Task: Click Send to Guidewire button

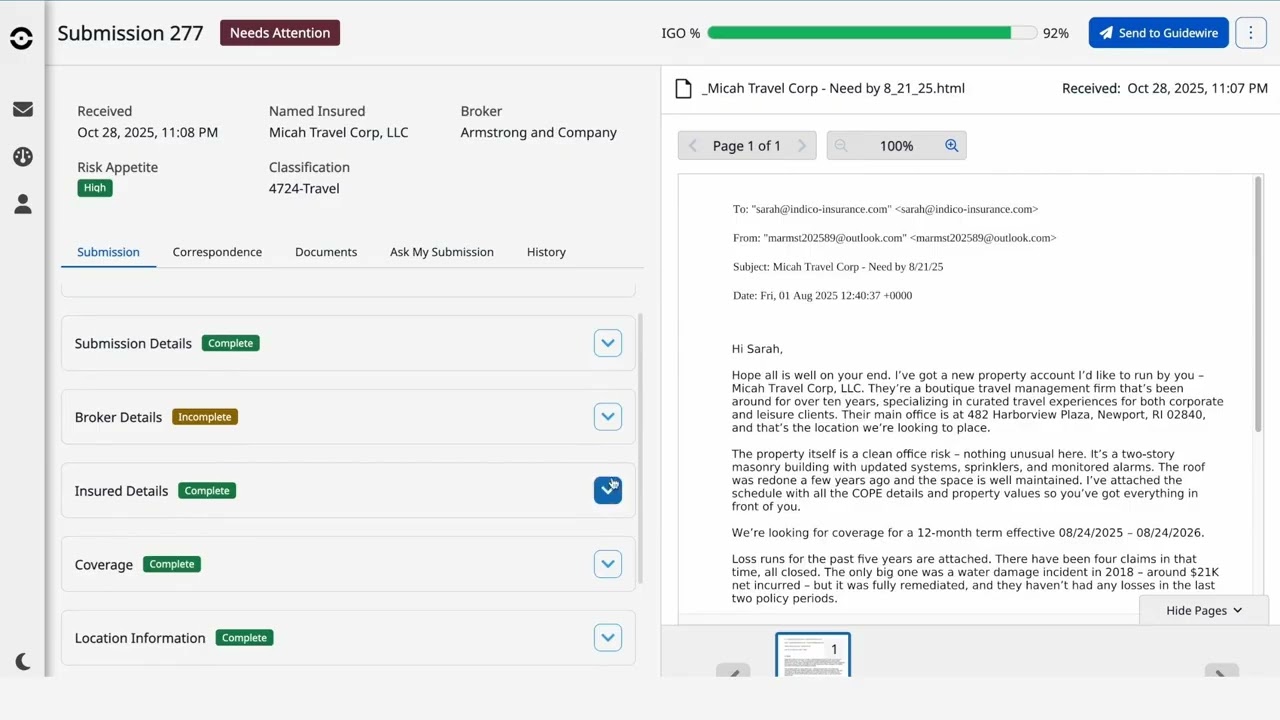Action: pyautogui.click(x=1159, y=33)
